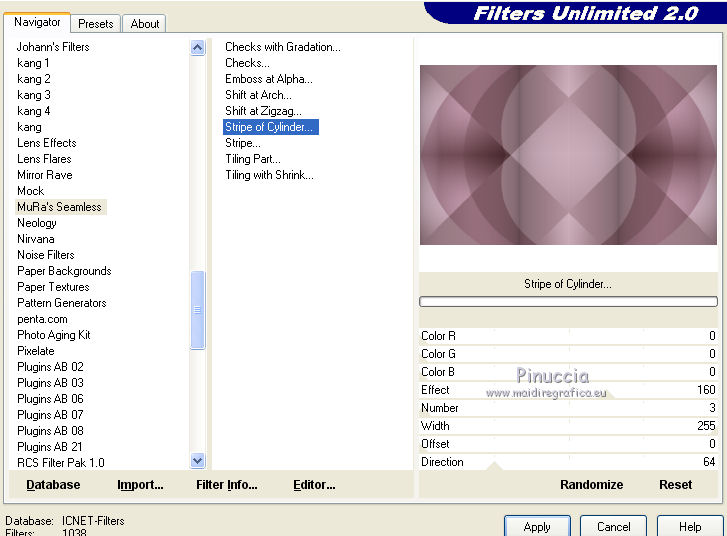Click the category list scroll up arrow
The image size is (727, 536).
pyautogui.click(x=198, y=47)
